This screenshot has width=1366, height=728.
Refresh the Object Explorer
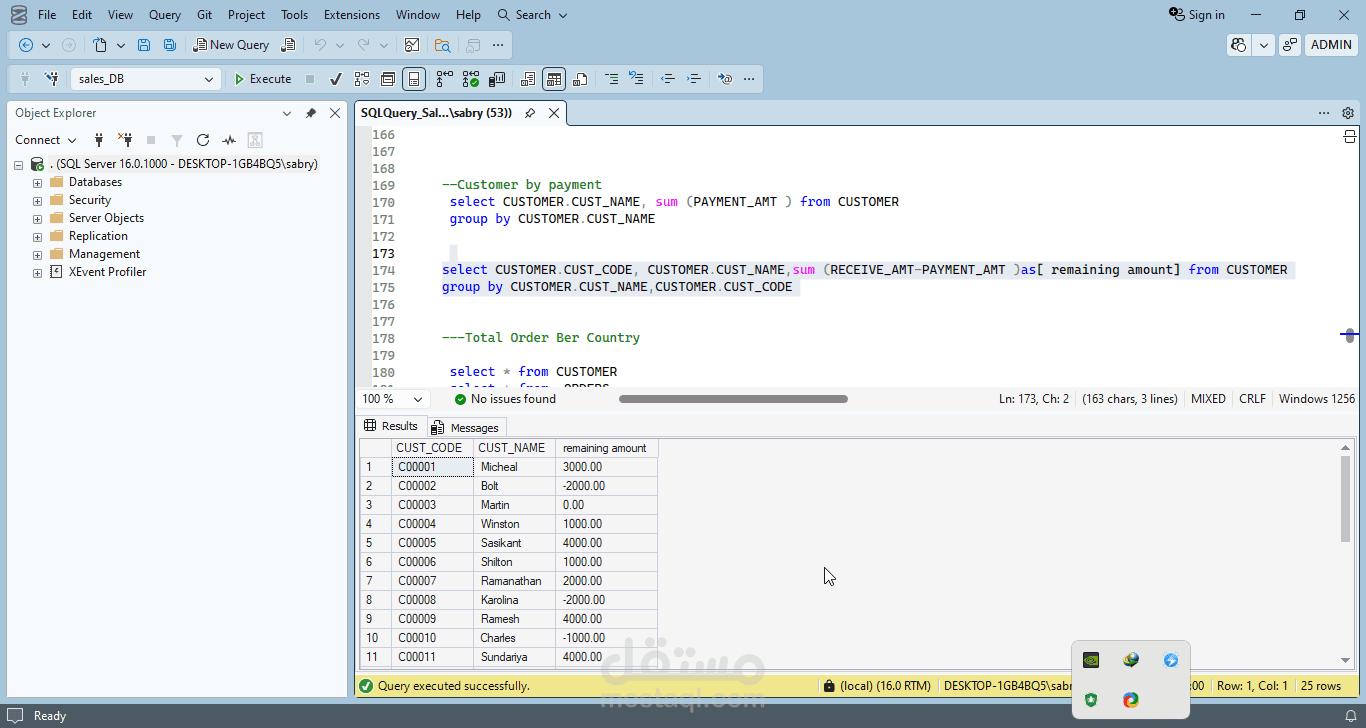point(203,140)
